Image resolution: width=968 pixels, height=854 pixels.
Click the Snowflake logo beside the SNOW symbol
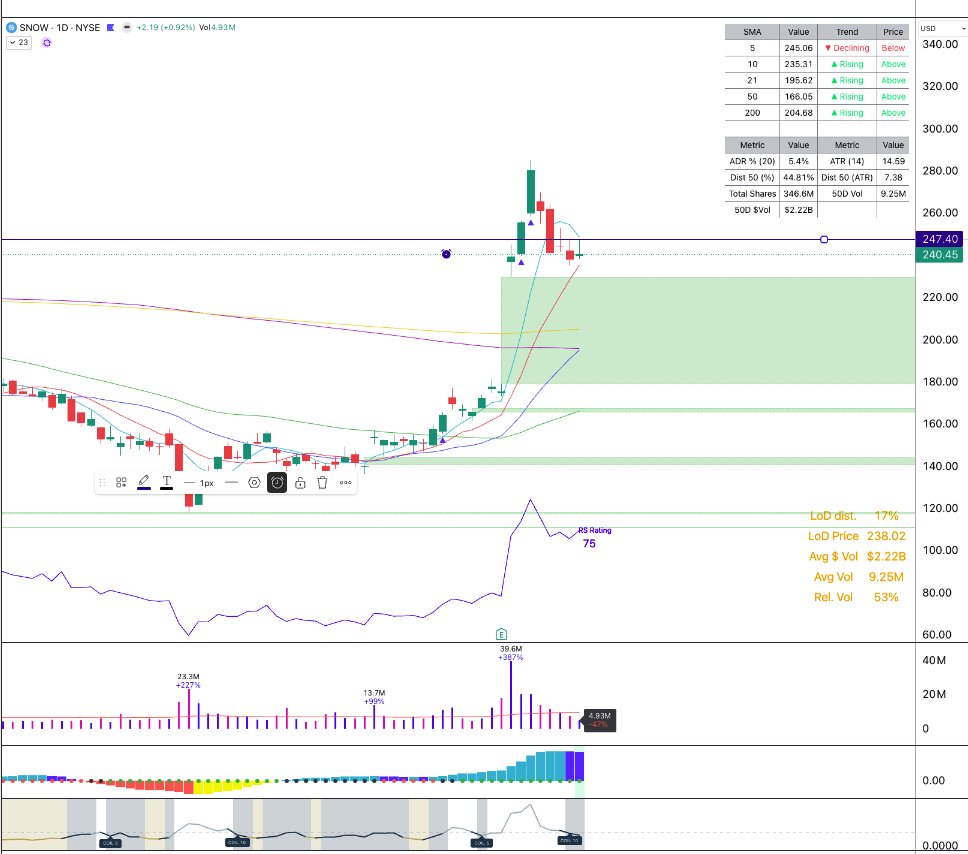pyautogui.click(x=11, y=28)
